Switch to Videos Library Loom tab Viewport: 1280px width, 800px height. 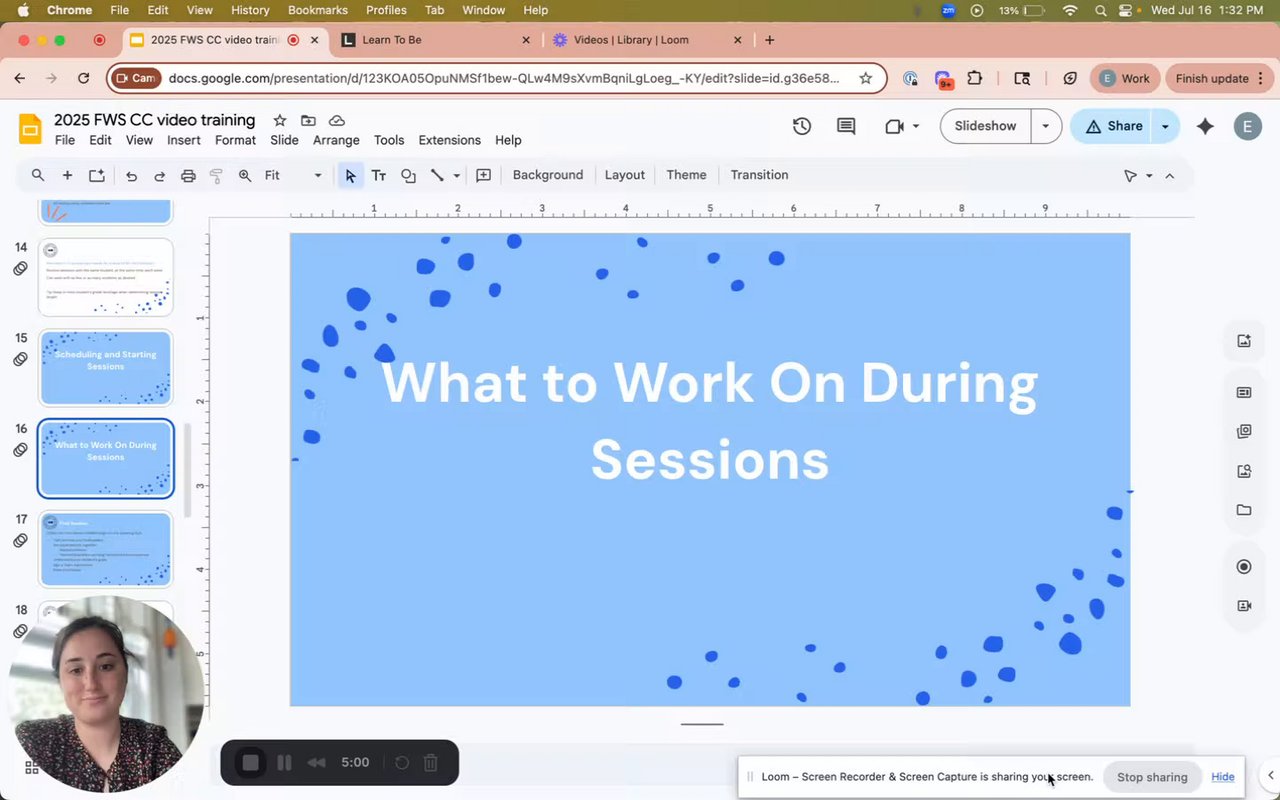647,40
